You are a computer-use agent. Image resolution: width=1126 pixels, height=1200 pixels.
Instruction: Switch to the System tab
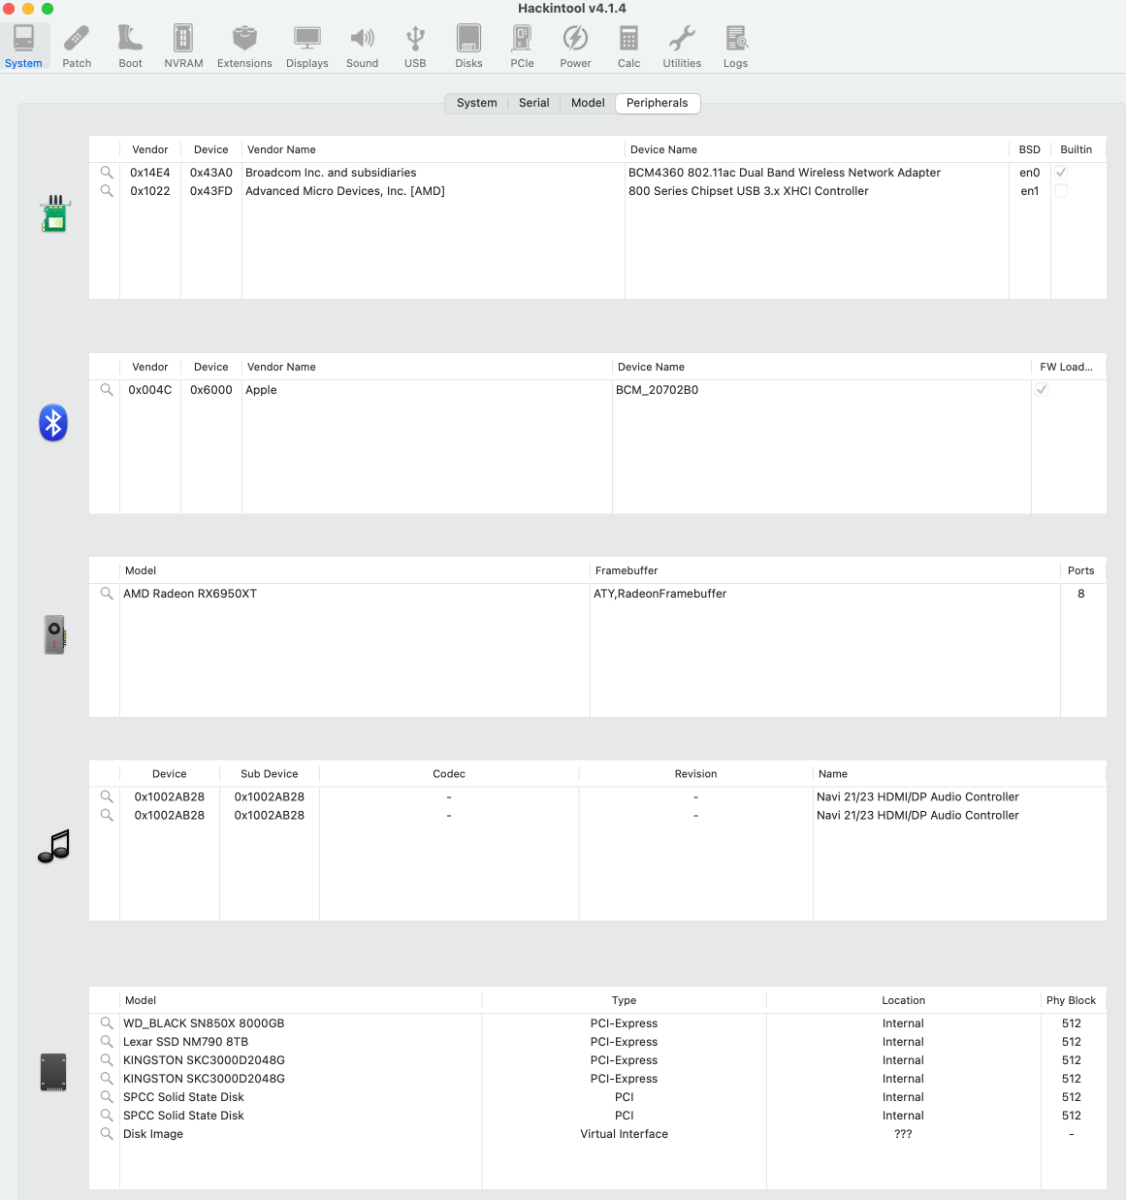click(476, 103)
